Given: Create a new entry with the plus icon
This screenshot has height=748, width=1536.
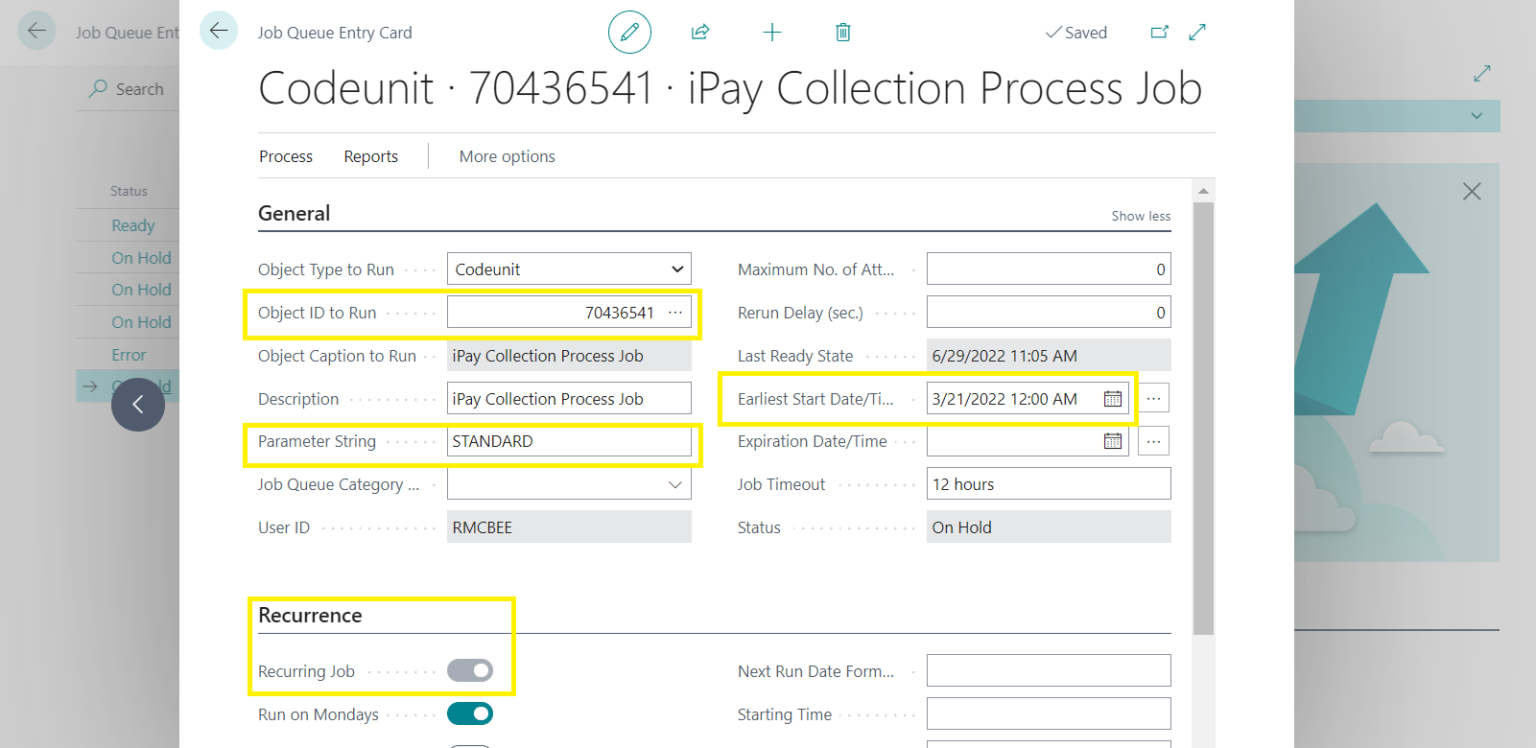Looking at the screenshot, I should click(x=772, y=31).
